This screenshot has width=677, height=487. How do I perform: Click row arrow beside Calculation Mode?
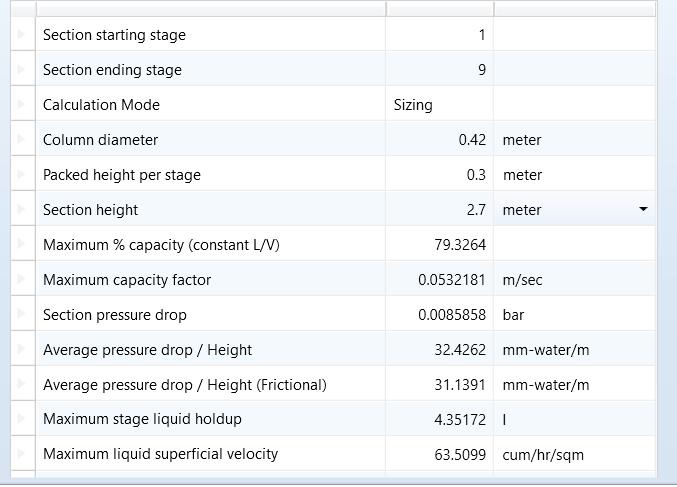tap(22, 105)
